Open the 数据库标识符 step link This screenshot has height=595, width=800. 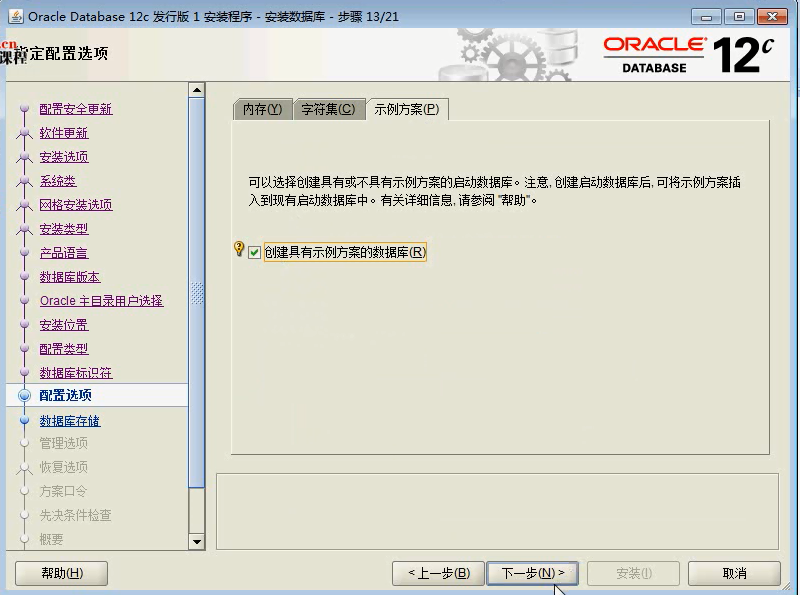click(76, 373)
